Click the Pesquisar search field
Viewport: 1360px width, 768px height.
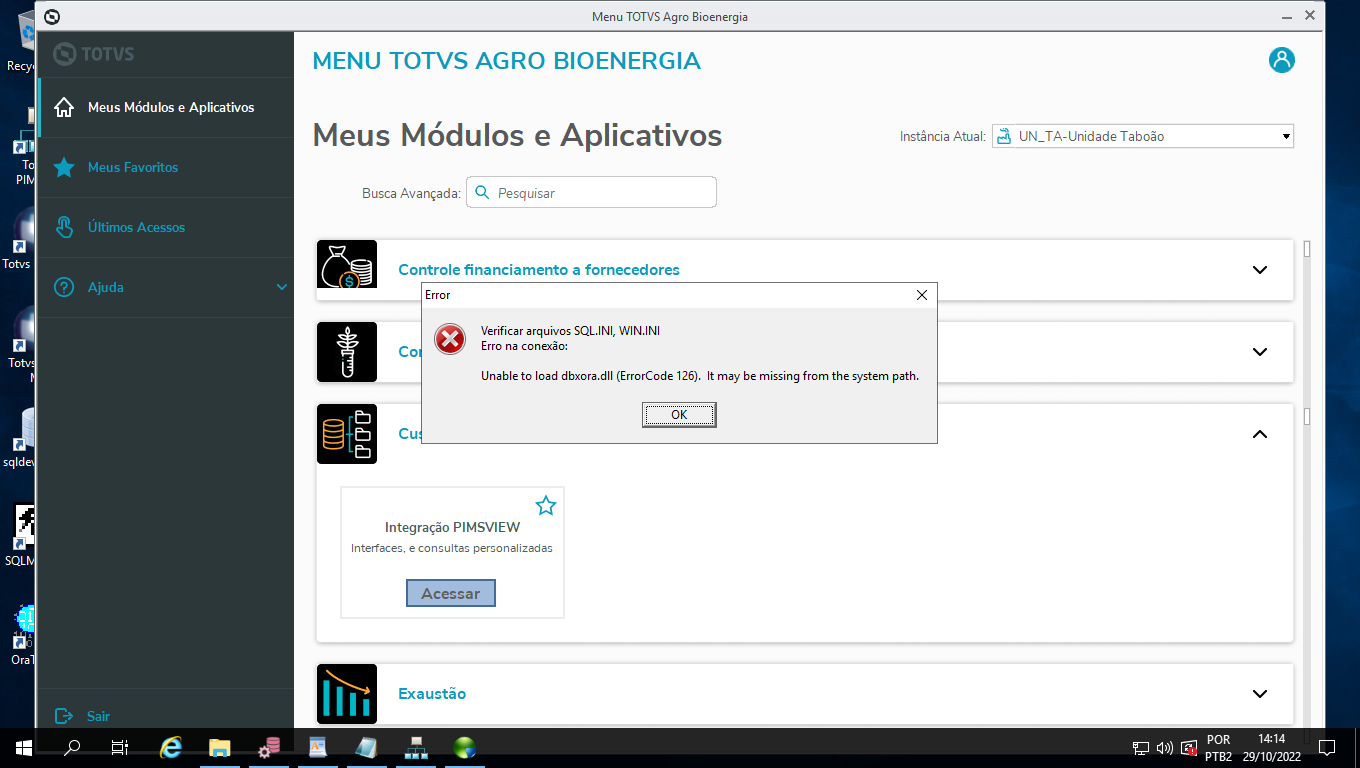591,192
